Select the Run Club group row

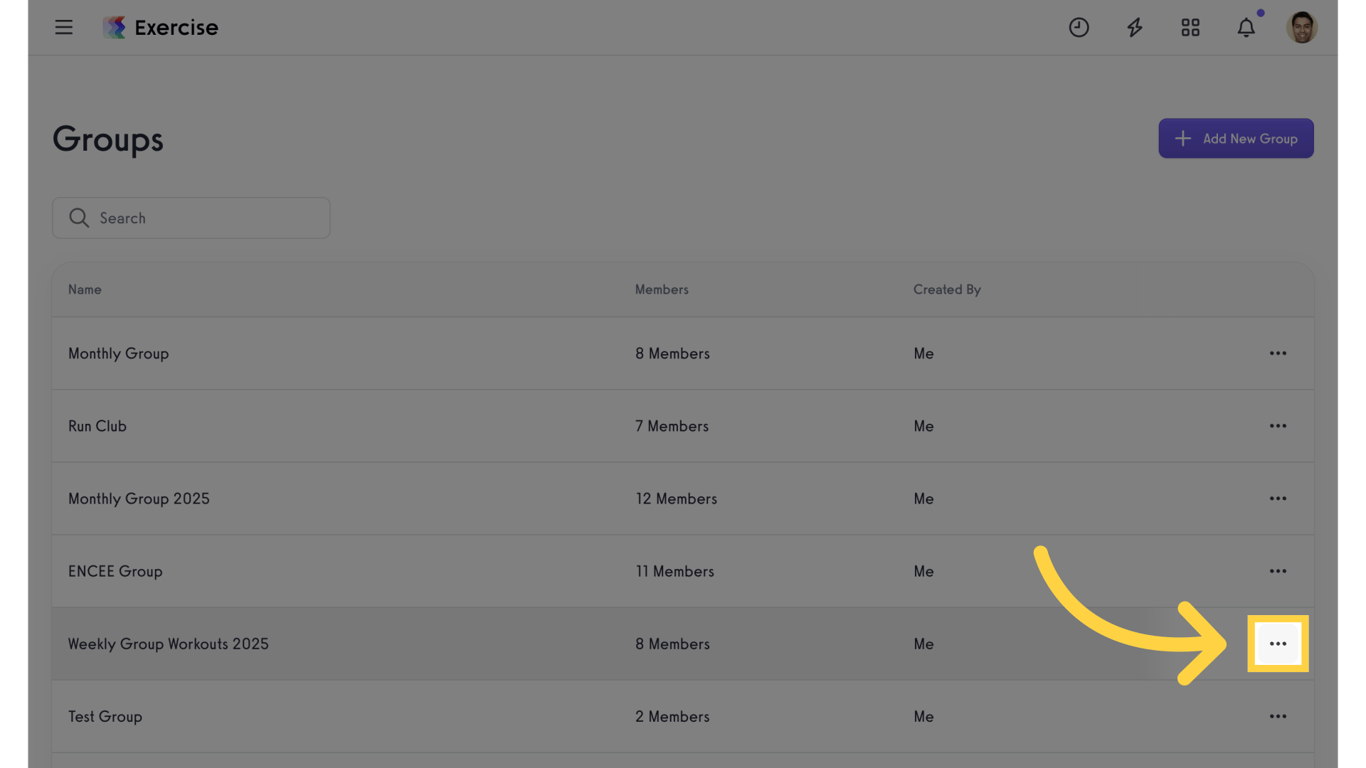point(683,426)
